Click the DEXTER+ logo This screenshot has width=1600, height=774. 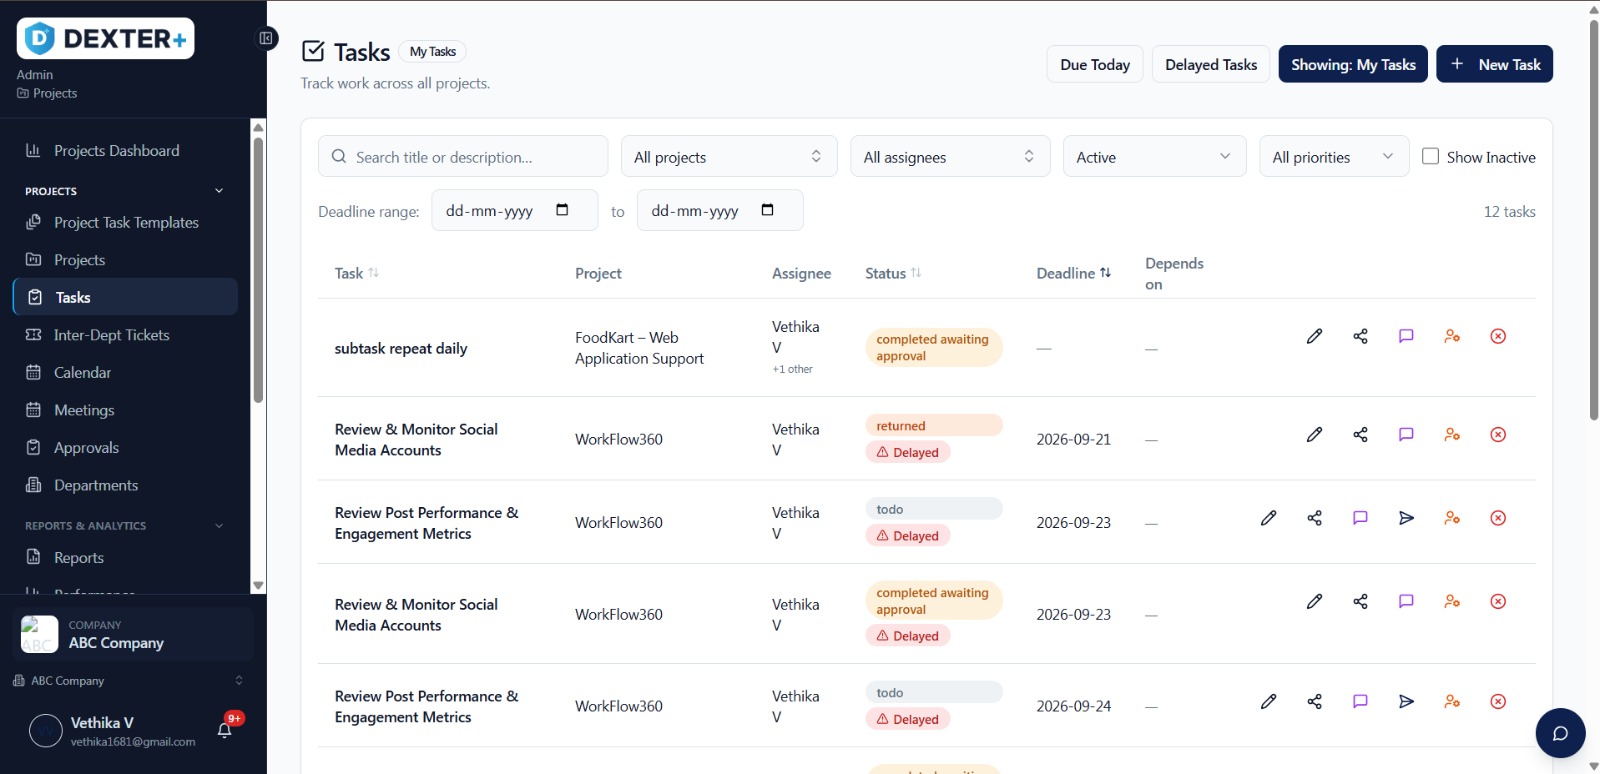click(105, 39)
